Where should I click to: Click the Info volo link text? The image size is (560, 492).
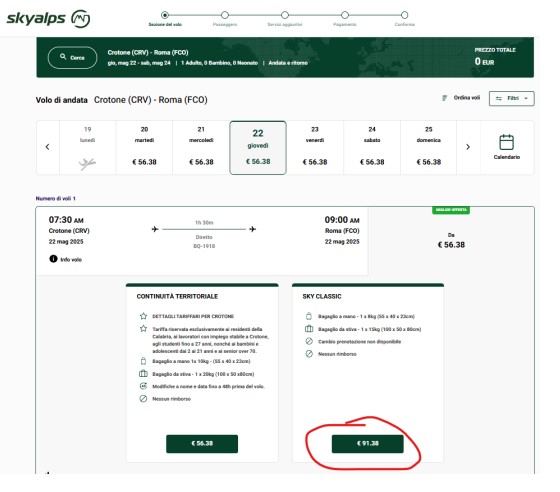pos(71,260)
